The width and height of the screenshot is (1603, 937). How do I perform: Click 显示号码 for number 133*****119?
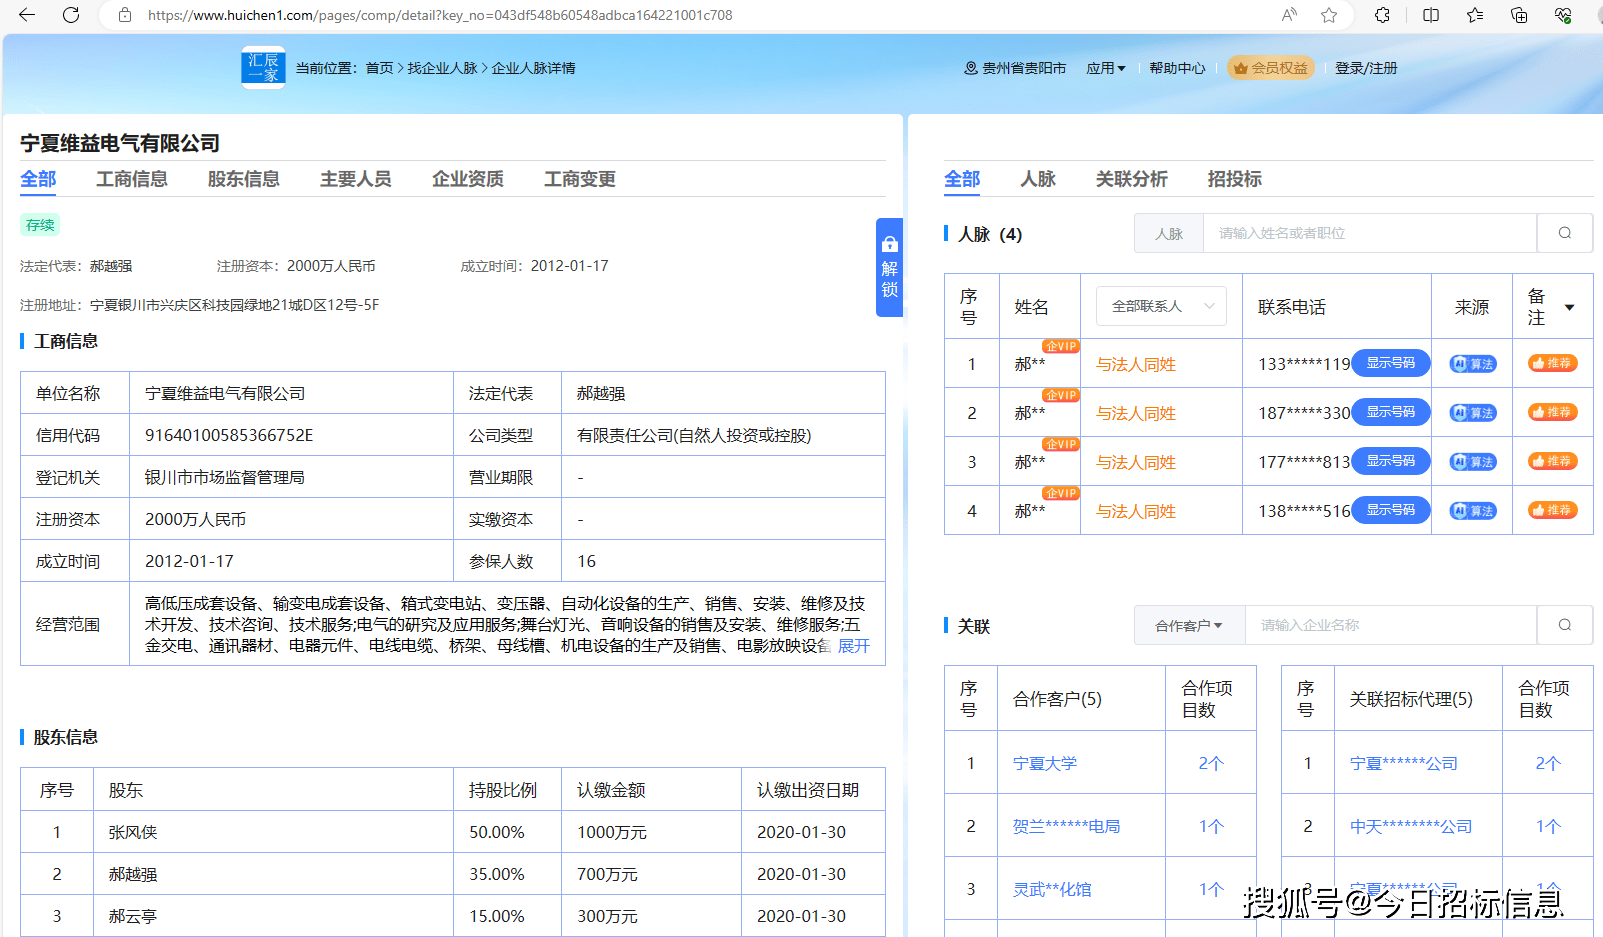pyautogui.click(x=1391, y=363)
